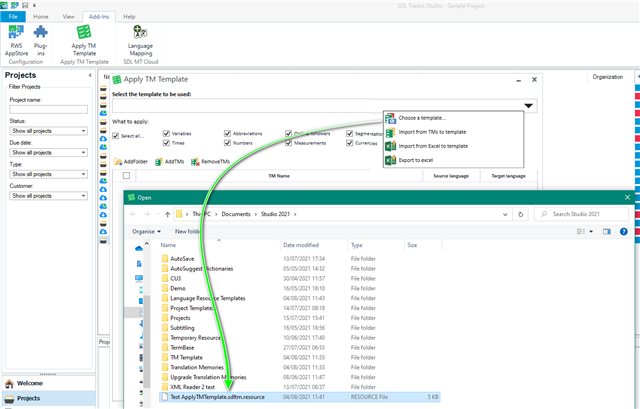
Task: Click the Search Studio 2021 field
Action: (581, 214)
